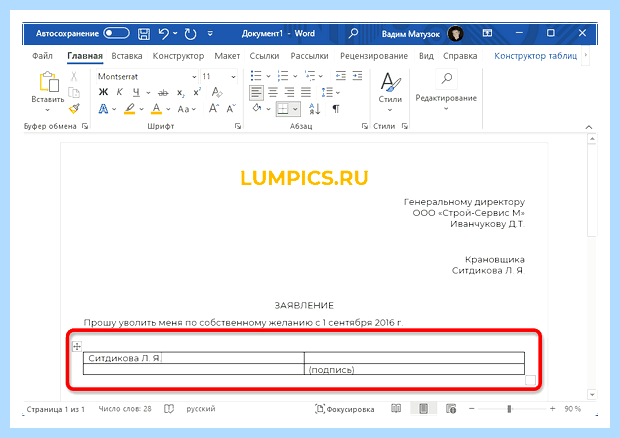Click the numbered list icon

tap(283, 76)
